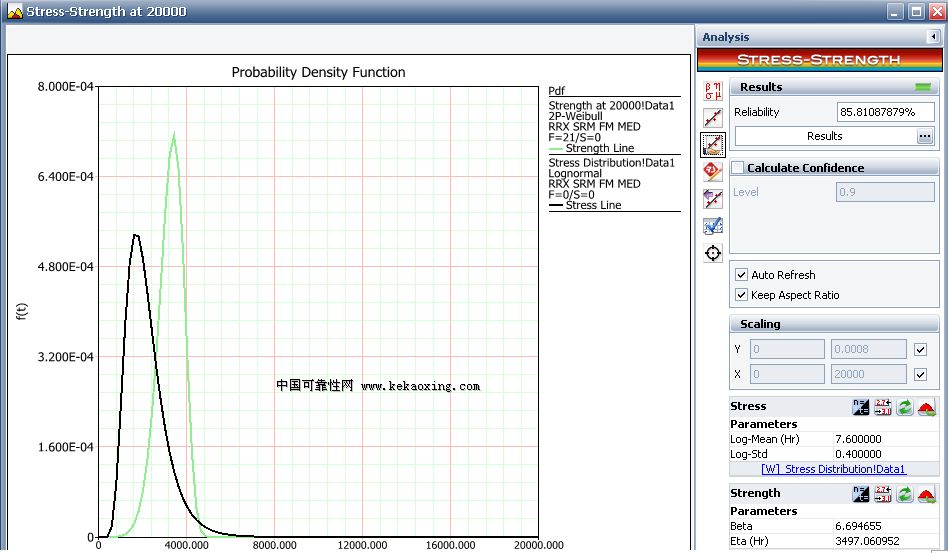Screen dimensions: 948x553
Task: Click the peak of the black stress curve
Action: pyautogui.click(x=135, y=235)
